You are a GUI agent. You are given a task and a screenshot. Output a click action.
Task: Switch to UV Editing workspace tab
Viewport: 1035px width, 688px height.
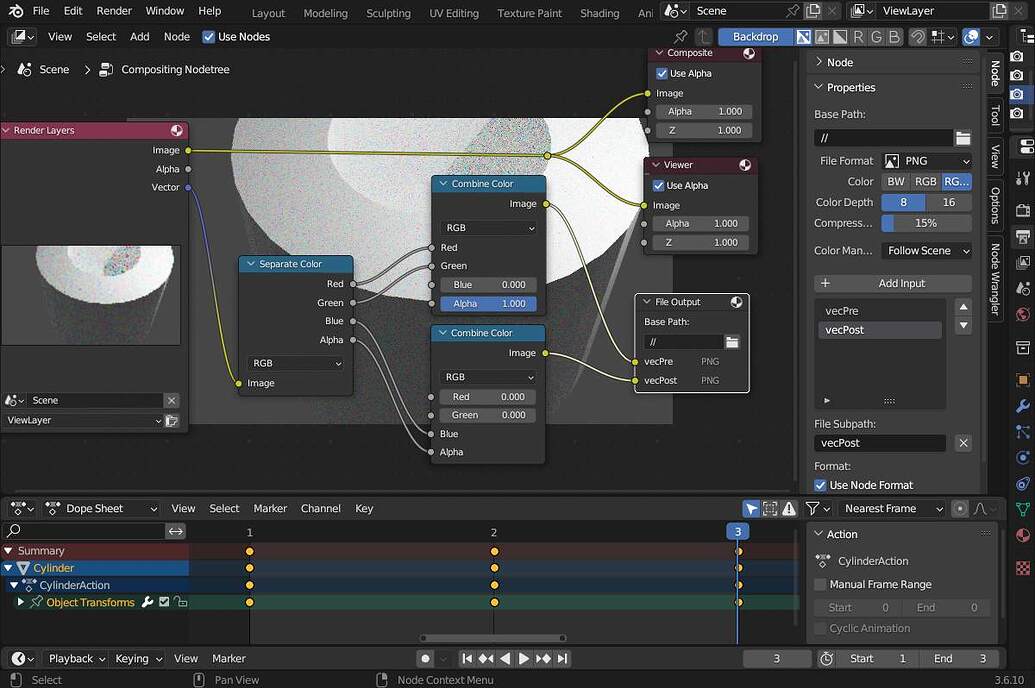[453, 13]
